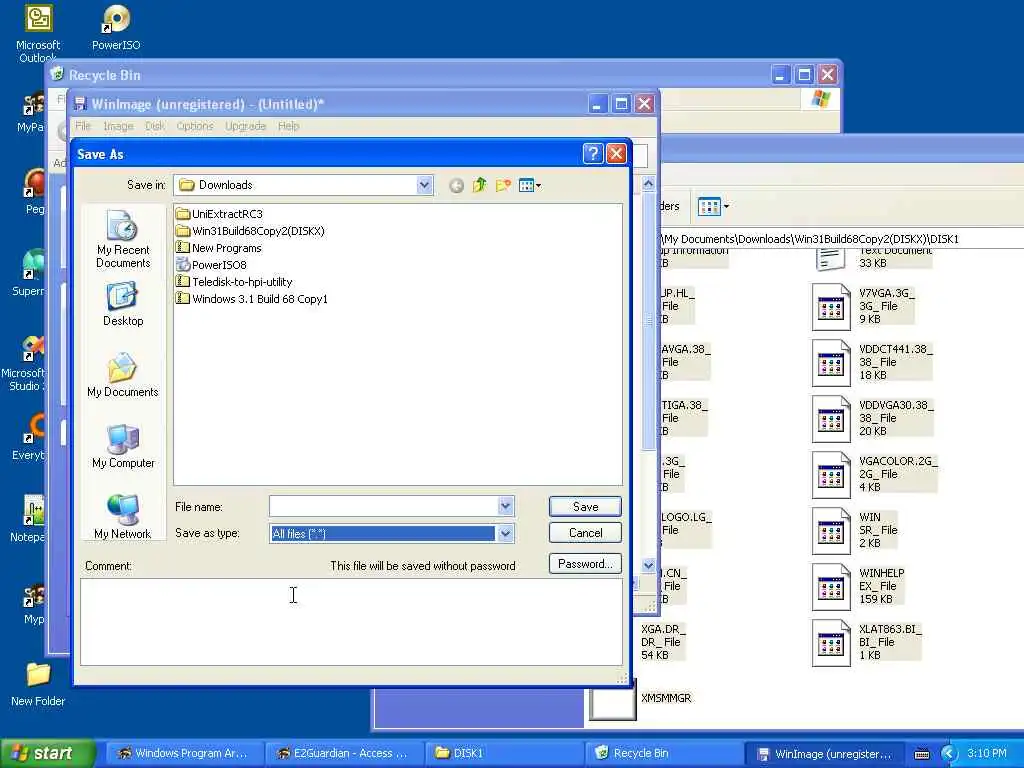1024x768 pixels.
Task: Expand the Save in Downloads dropdown
Action: (x=424, y=185)
